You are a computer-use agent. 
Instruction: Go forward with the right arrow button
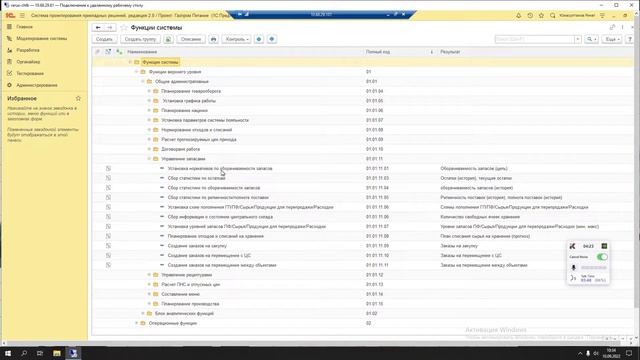click(110, 28)
